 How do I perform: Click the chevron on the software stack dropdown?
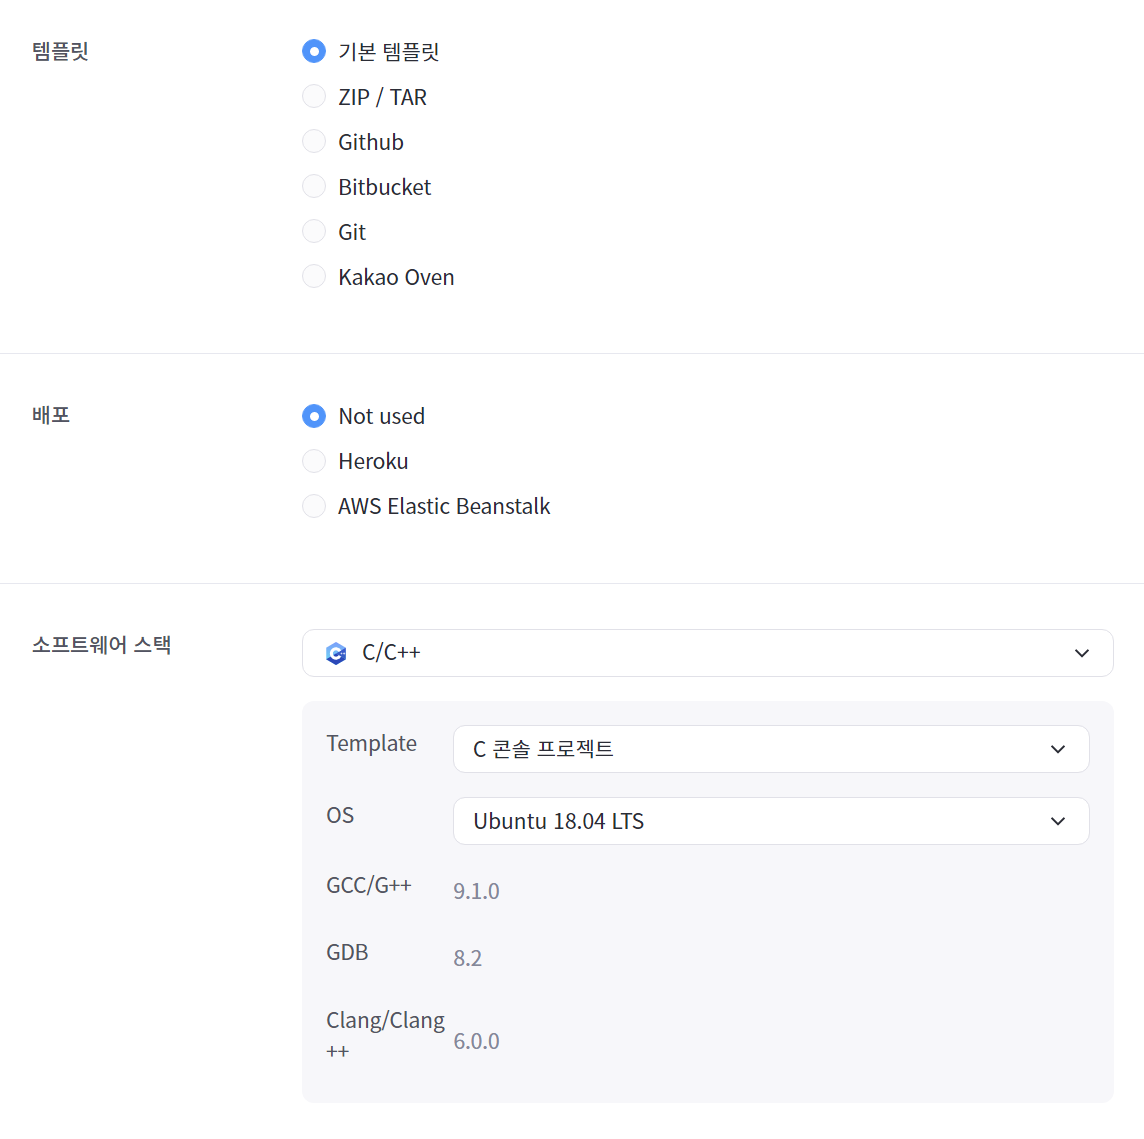click(1082, 653)
